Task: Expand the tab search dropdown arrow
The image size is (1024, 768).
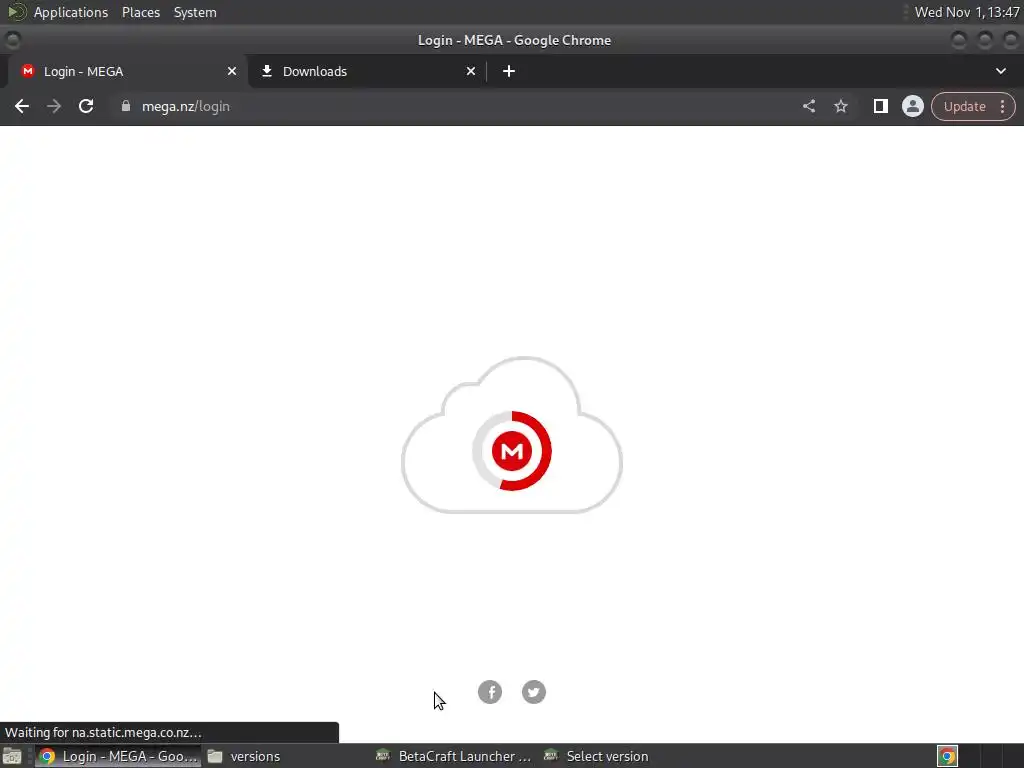Action: click(x=1000, y=71)
